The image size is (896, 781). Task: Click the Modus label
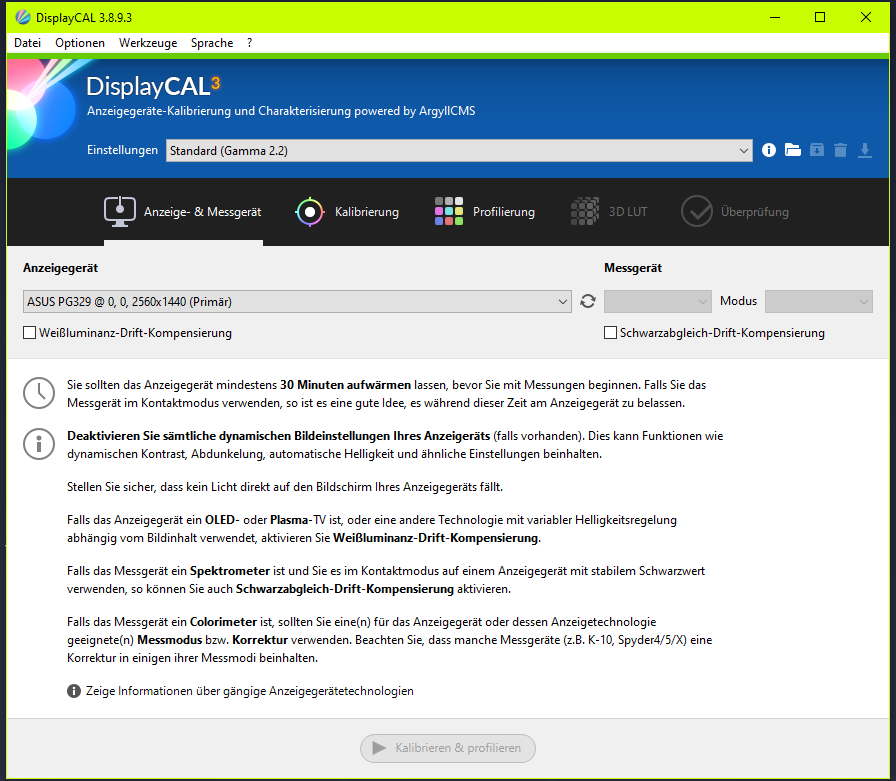[738, 301]
